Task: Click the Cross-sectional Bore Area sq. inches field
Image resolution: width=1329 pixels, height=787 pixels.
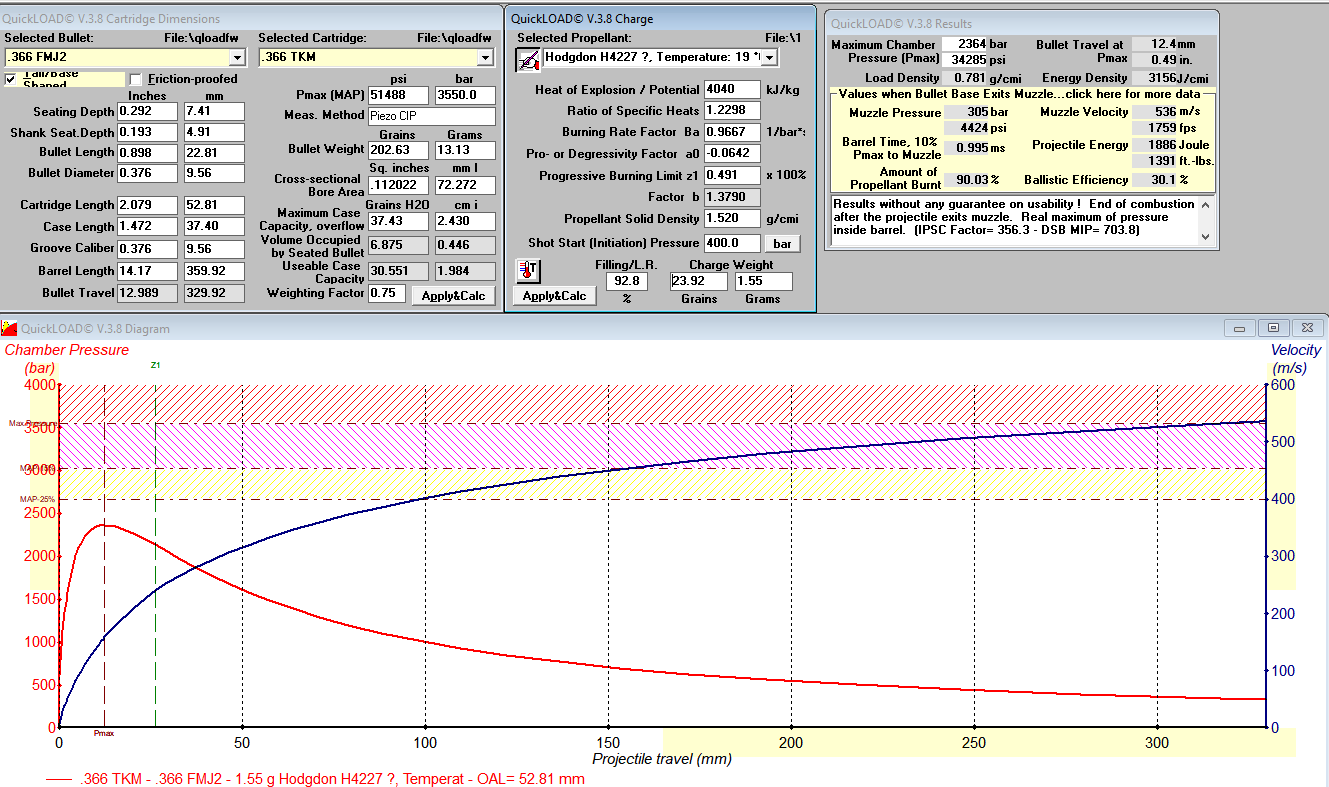Action: [x=398, y=185]
